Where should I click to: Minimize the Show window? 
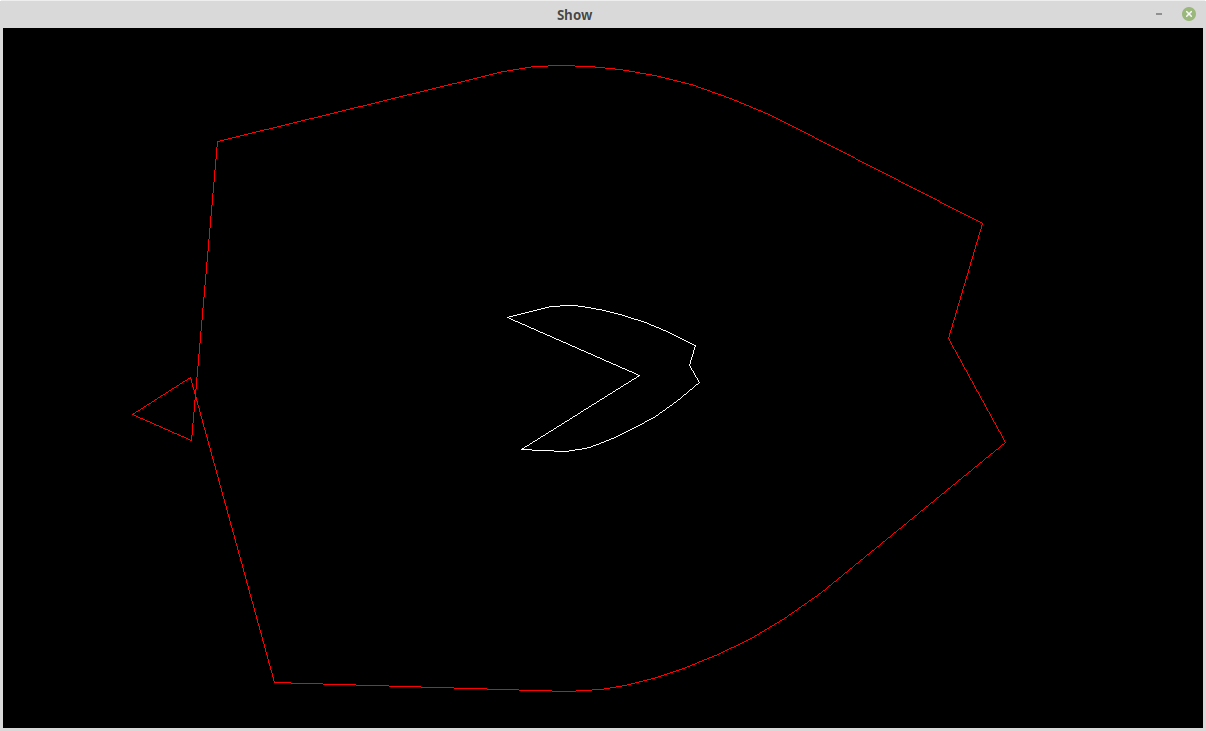tap(1159, 14)
